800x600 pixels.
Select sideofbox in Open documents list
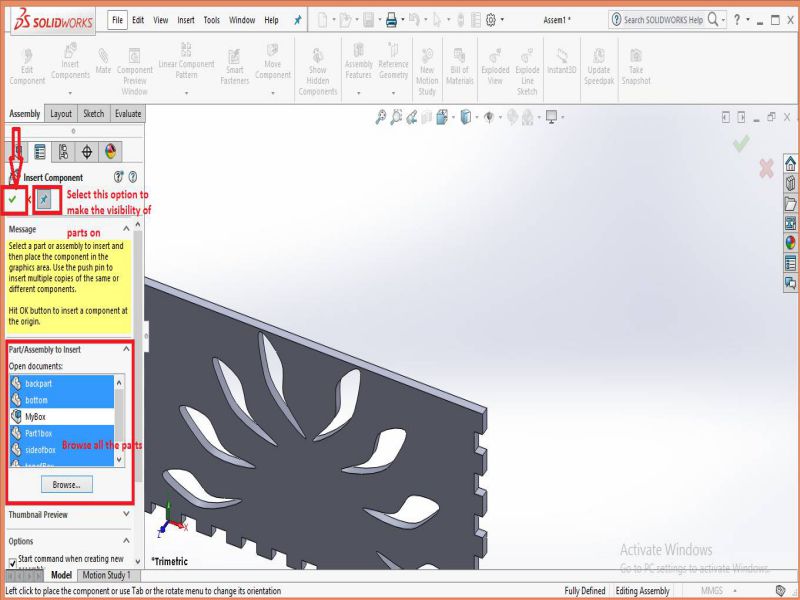click(62, 449)
